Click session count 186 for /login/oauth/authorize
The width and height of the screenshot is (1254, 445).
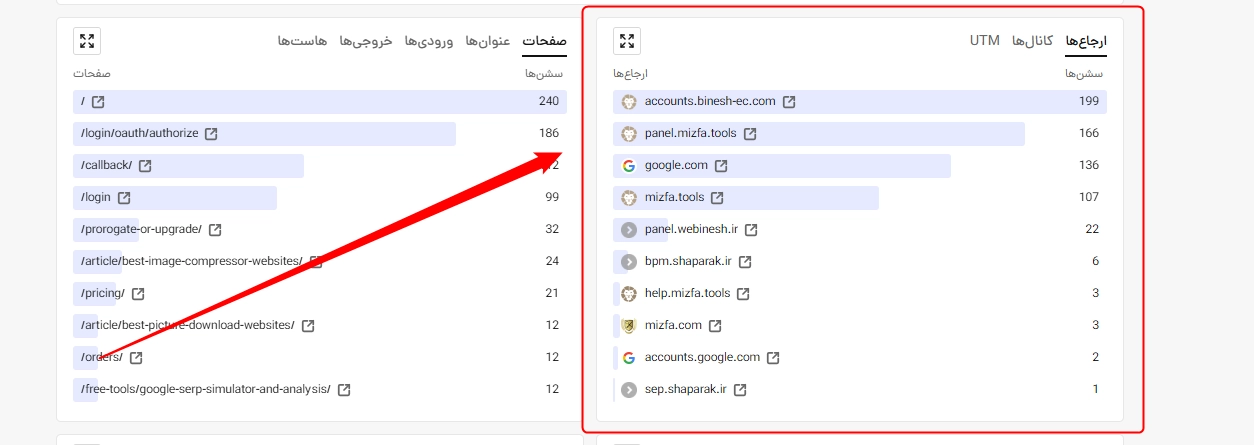coord(549,134)
